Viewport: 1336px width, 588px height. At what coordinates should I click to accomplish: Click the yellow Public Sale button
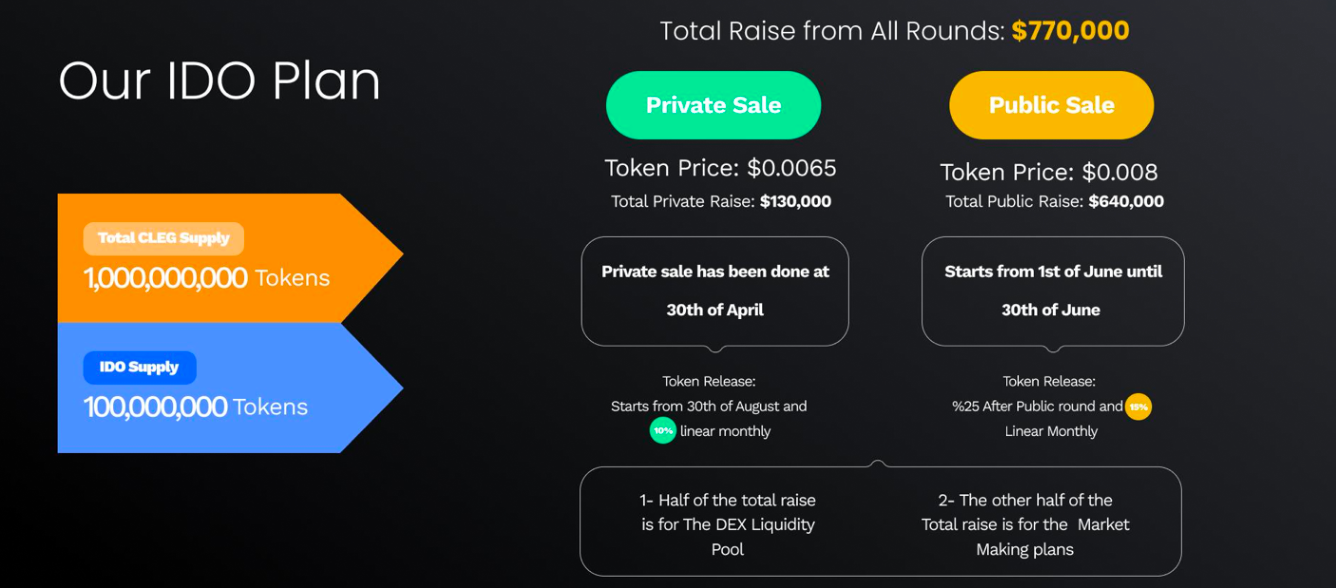point(1051,105)
